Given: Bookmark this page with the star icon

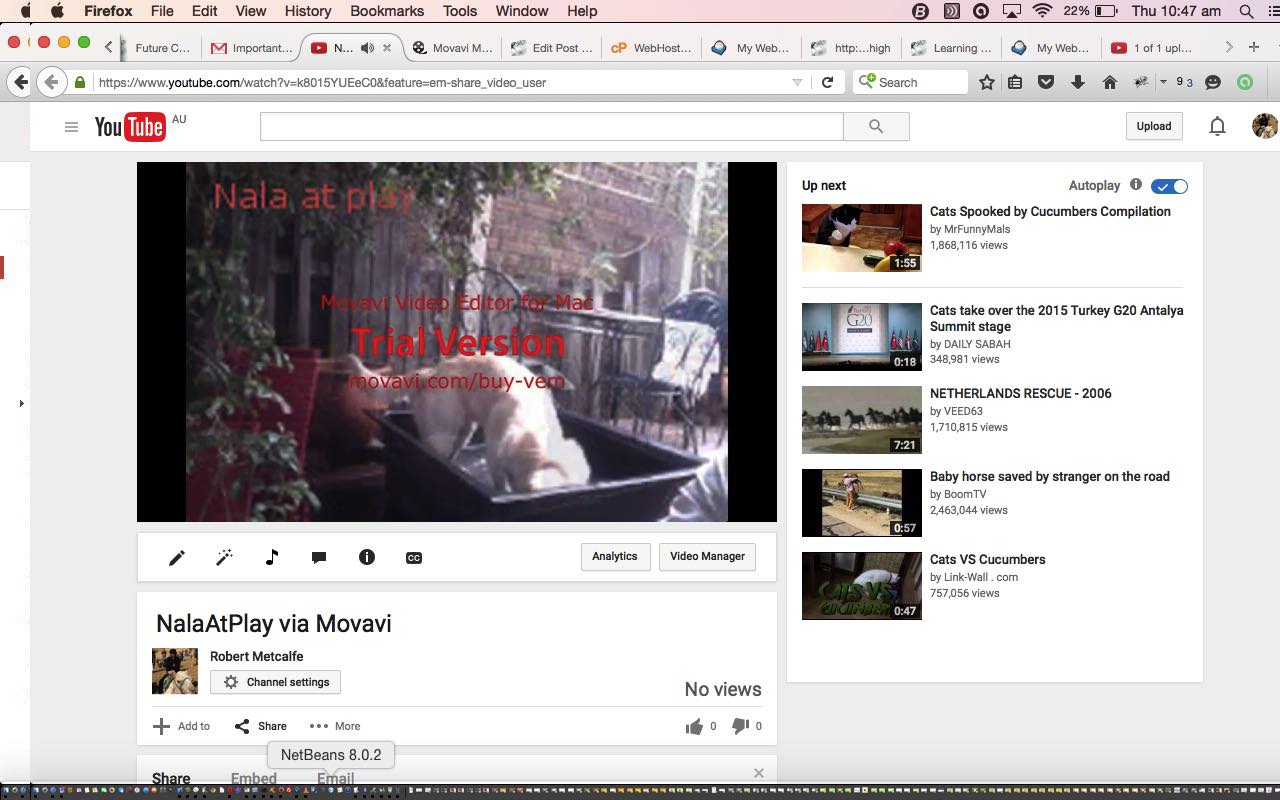Looking at the screenshot, I should coord(987,82).
